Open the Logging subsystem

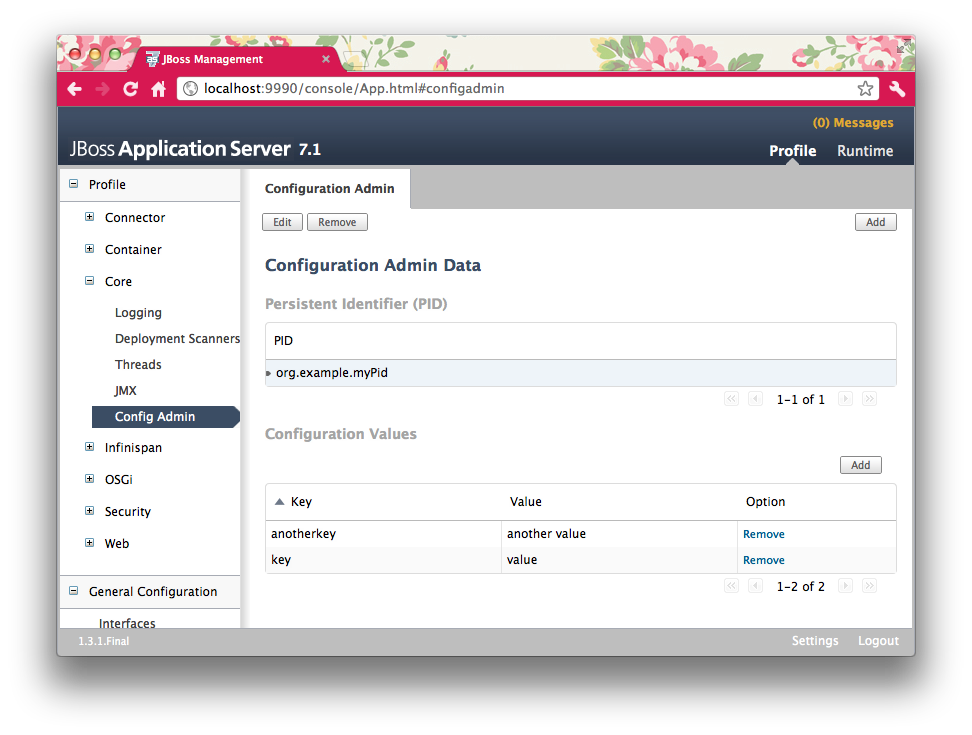coord(138,313)
